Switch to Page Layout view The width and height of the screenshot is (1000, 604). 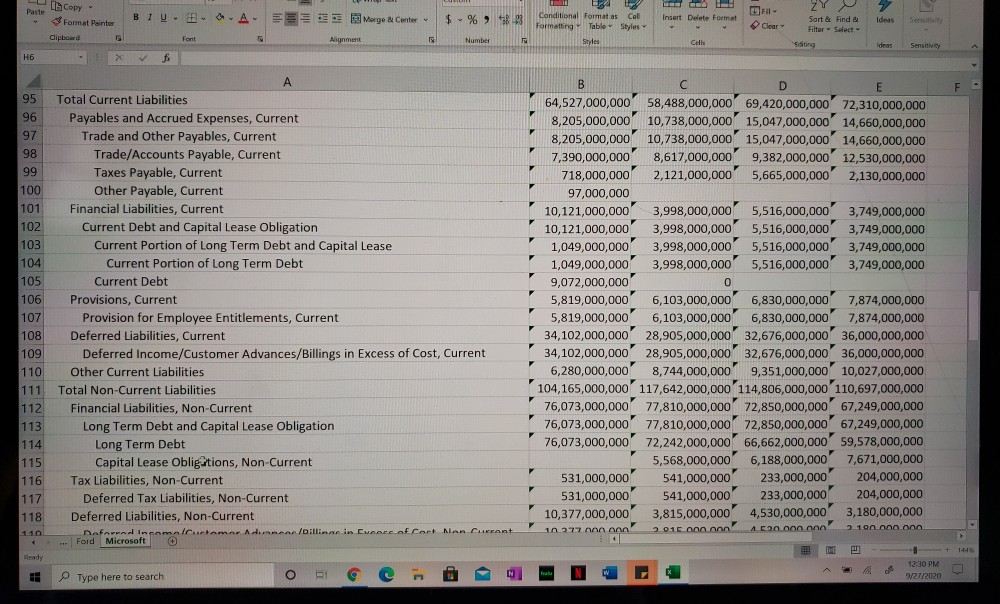tap(830, 550)
